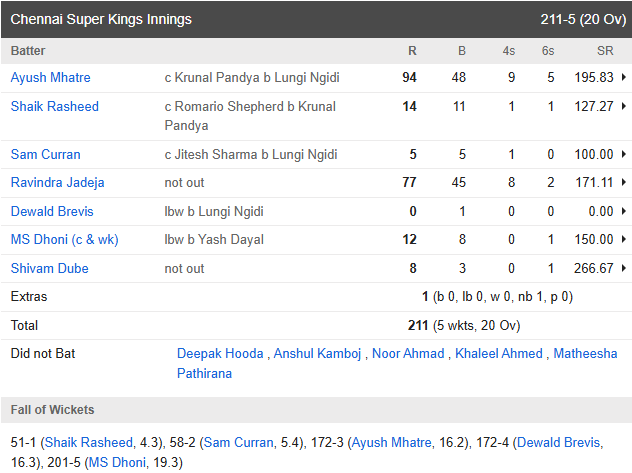Open Noor Ahmad in Did not Bat
Screen dimensions: 632x473
pos(408,353)
